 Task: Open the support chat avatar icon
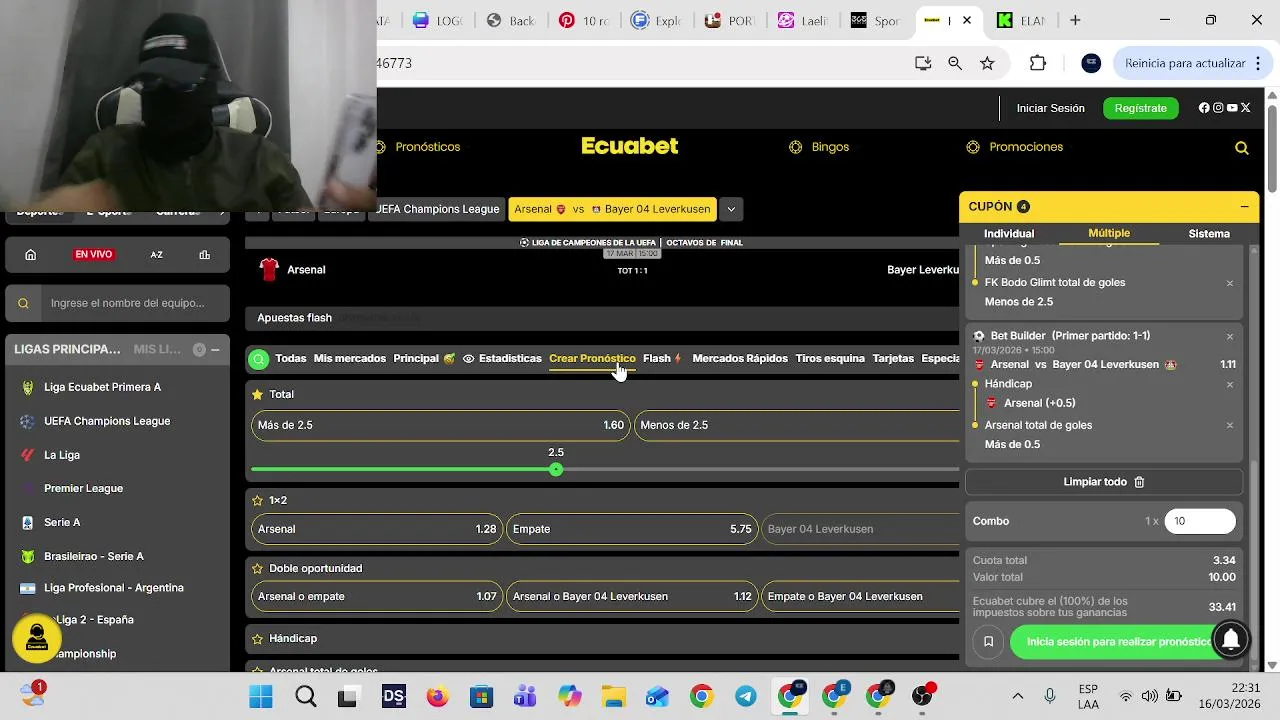point(37,637)
